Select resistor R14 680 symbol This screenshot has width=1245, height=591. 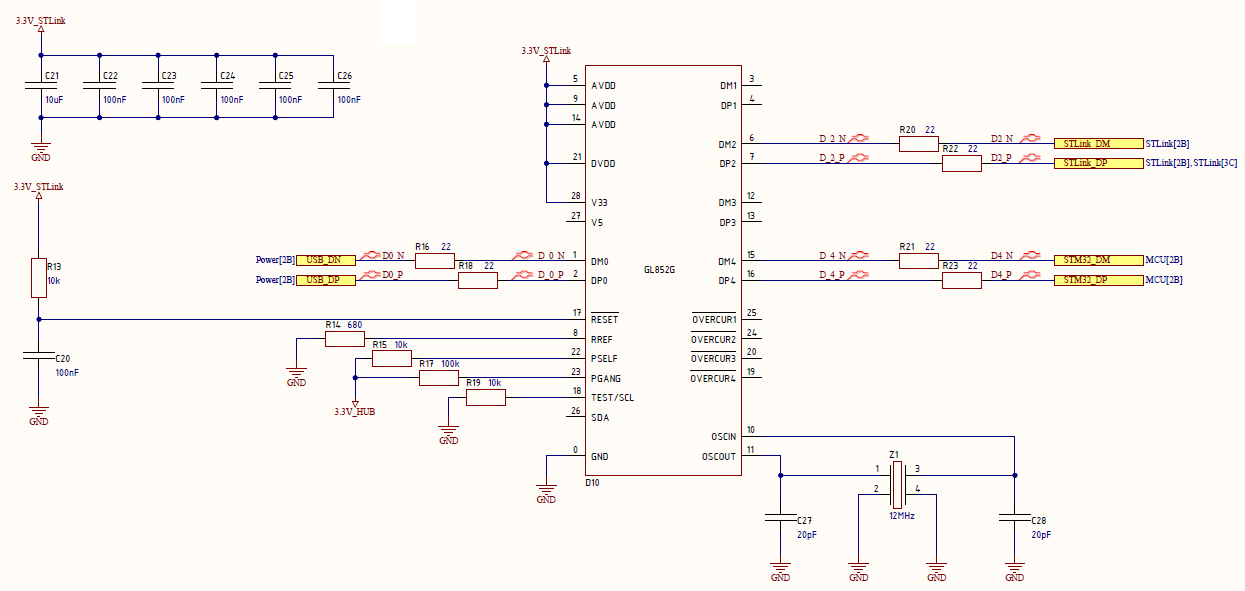[x=344, y=339]
